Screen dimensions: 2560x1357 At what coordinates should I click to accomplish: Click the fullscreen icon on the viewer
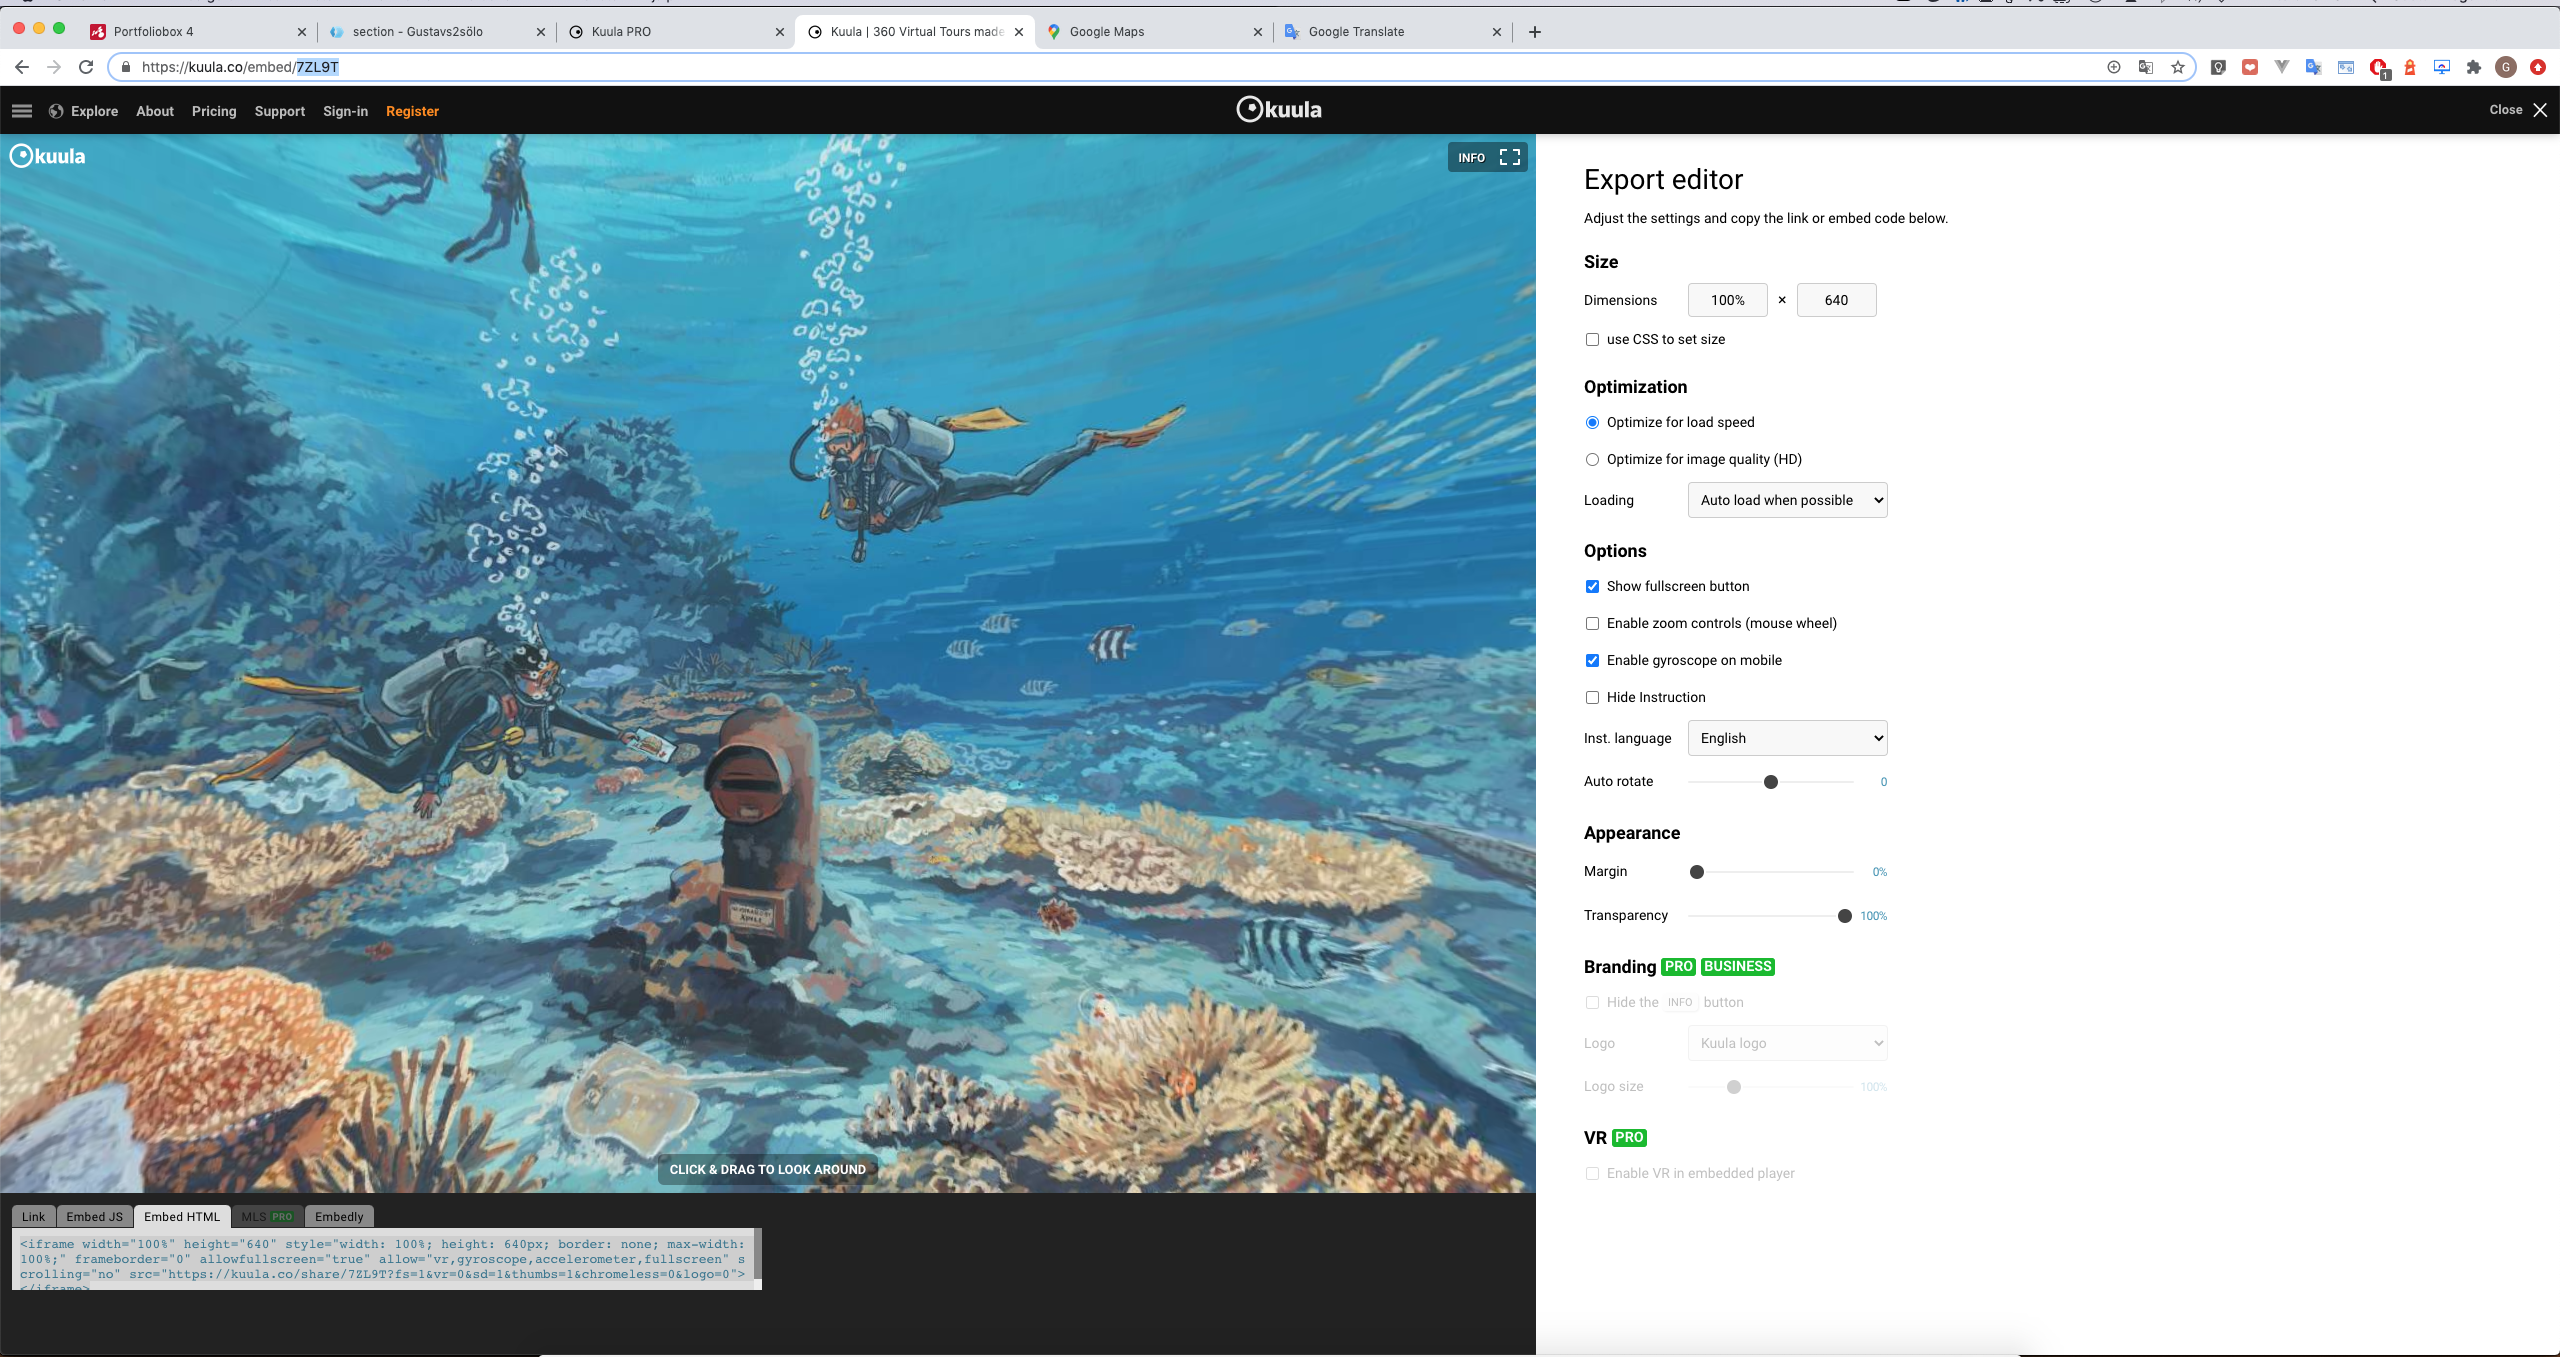click(x=1510, y=157)
